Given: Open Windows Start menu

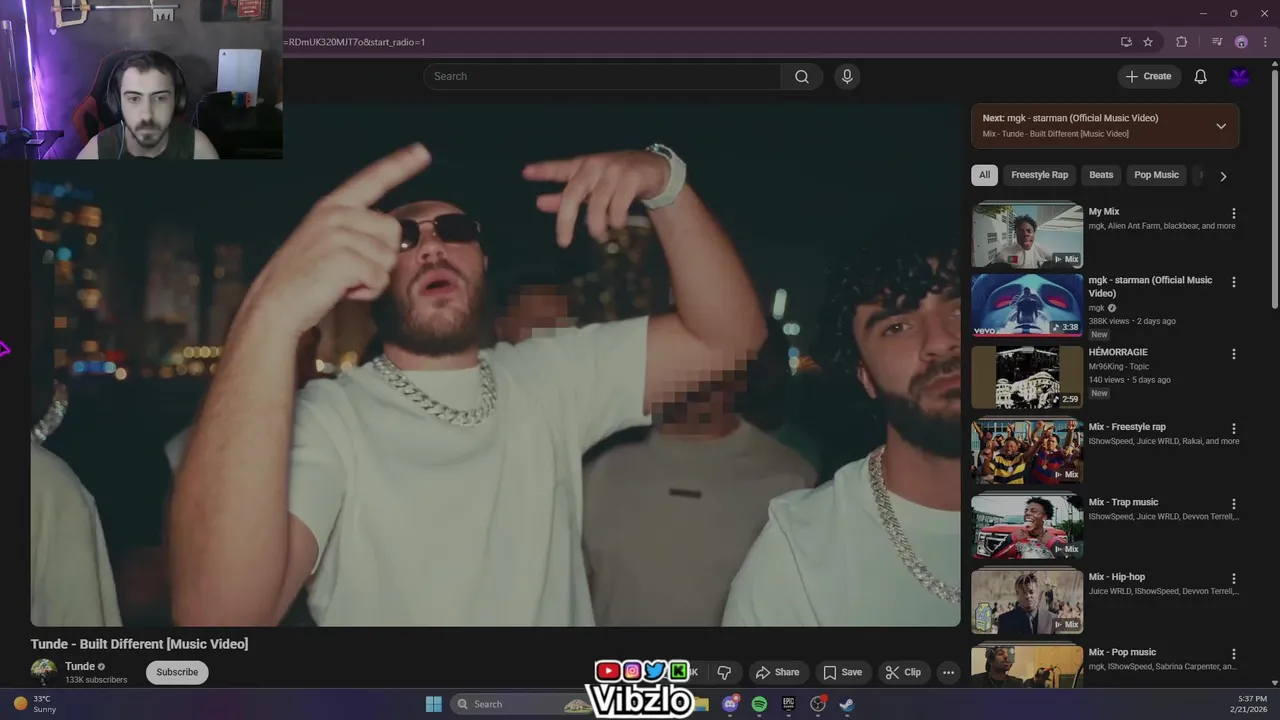Looking at the screenshot, I should [433, 704].
